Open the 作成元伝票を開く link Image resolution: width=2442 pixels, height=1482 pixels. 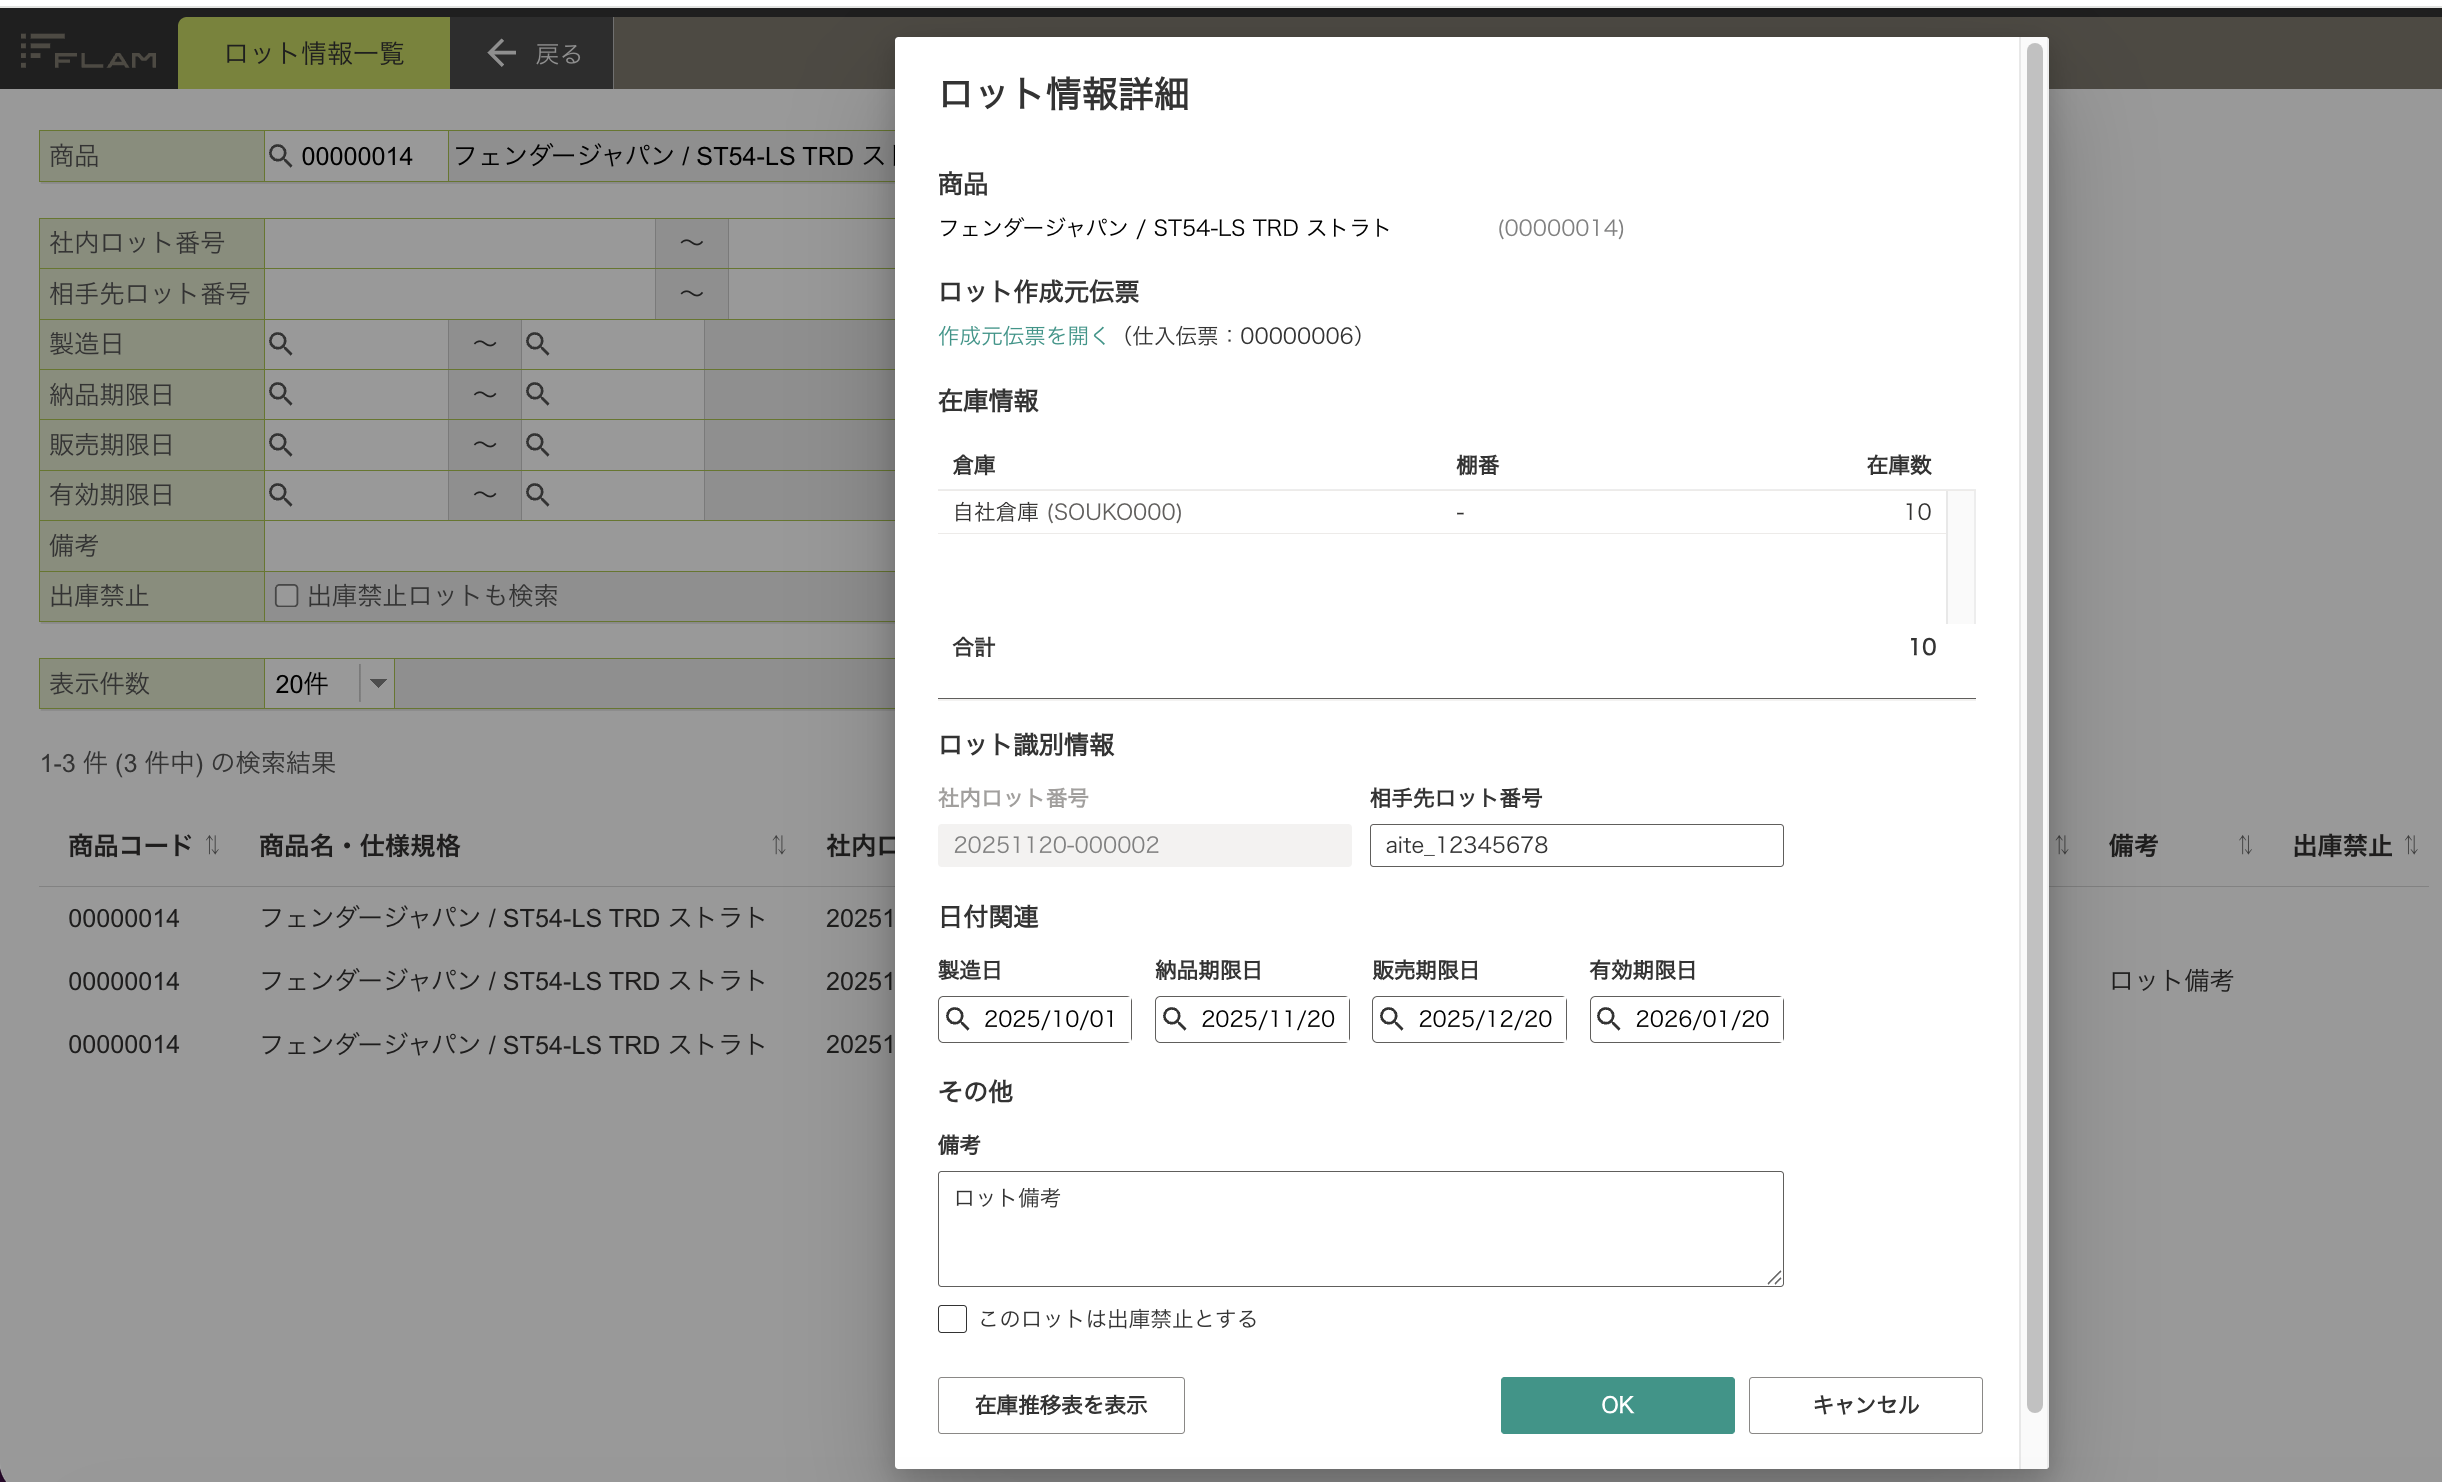[1023, 336]
